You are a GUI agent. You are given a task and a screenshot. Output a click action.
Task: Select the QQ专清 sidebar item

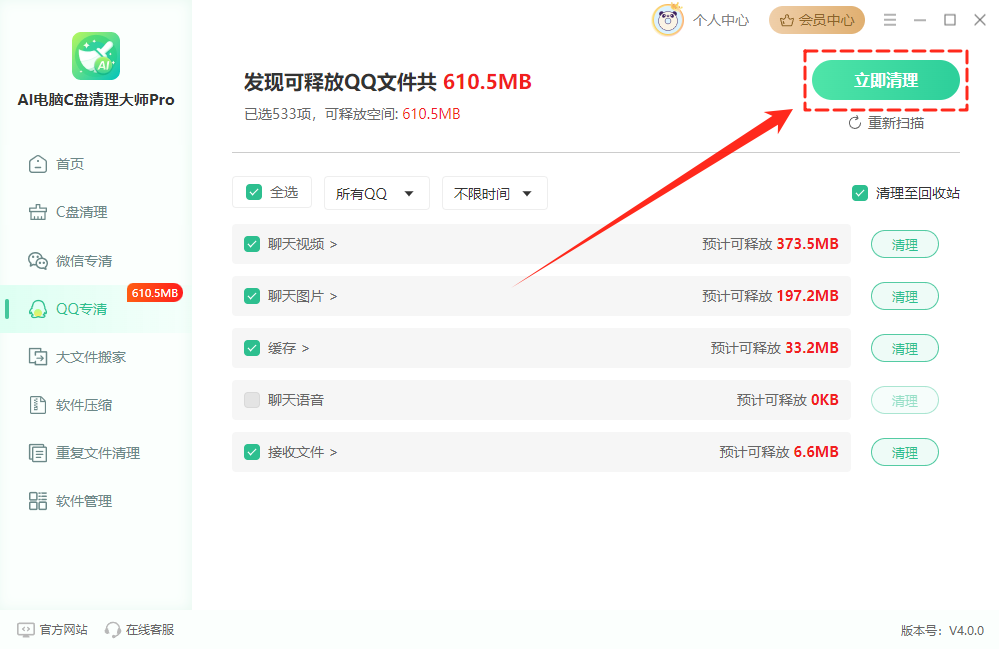96,309
